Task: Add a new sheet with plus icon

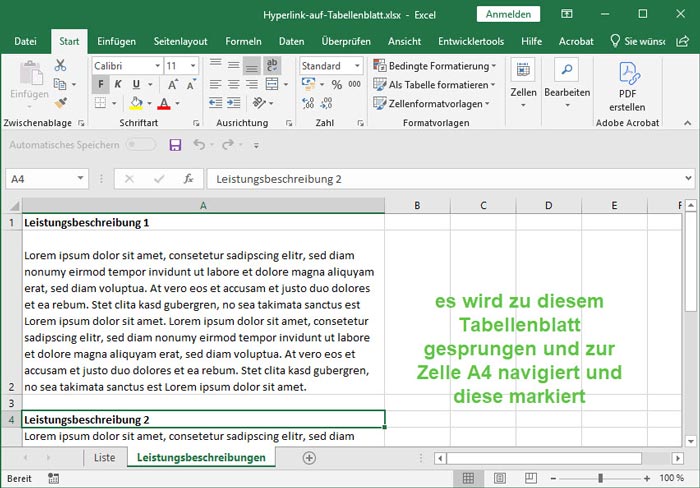Action: tap(309, 458)
